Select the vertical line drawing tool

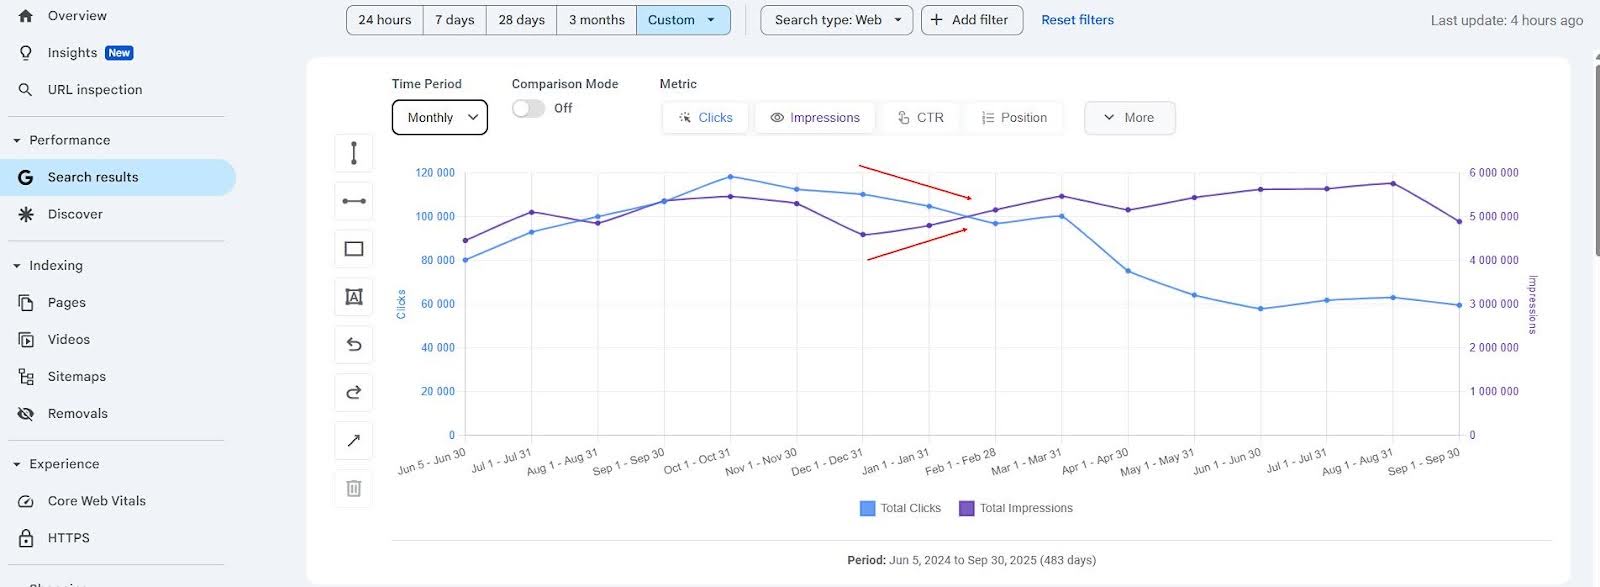353,153
